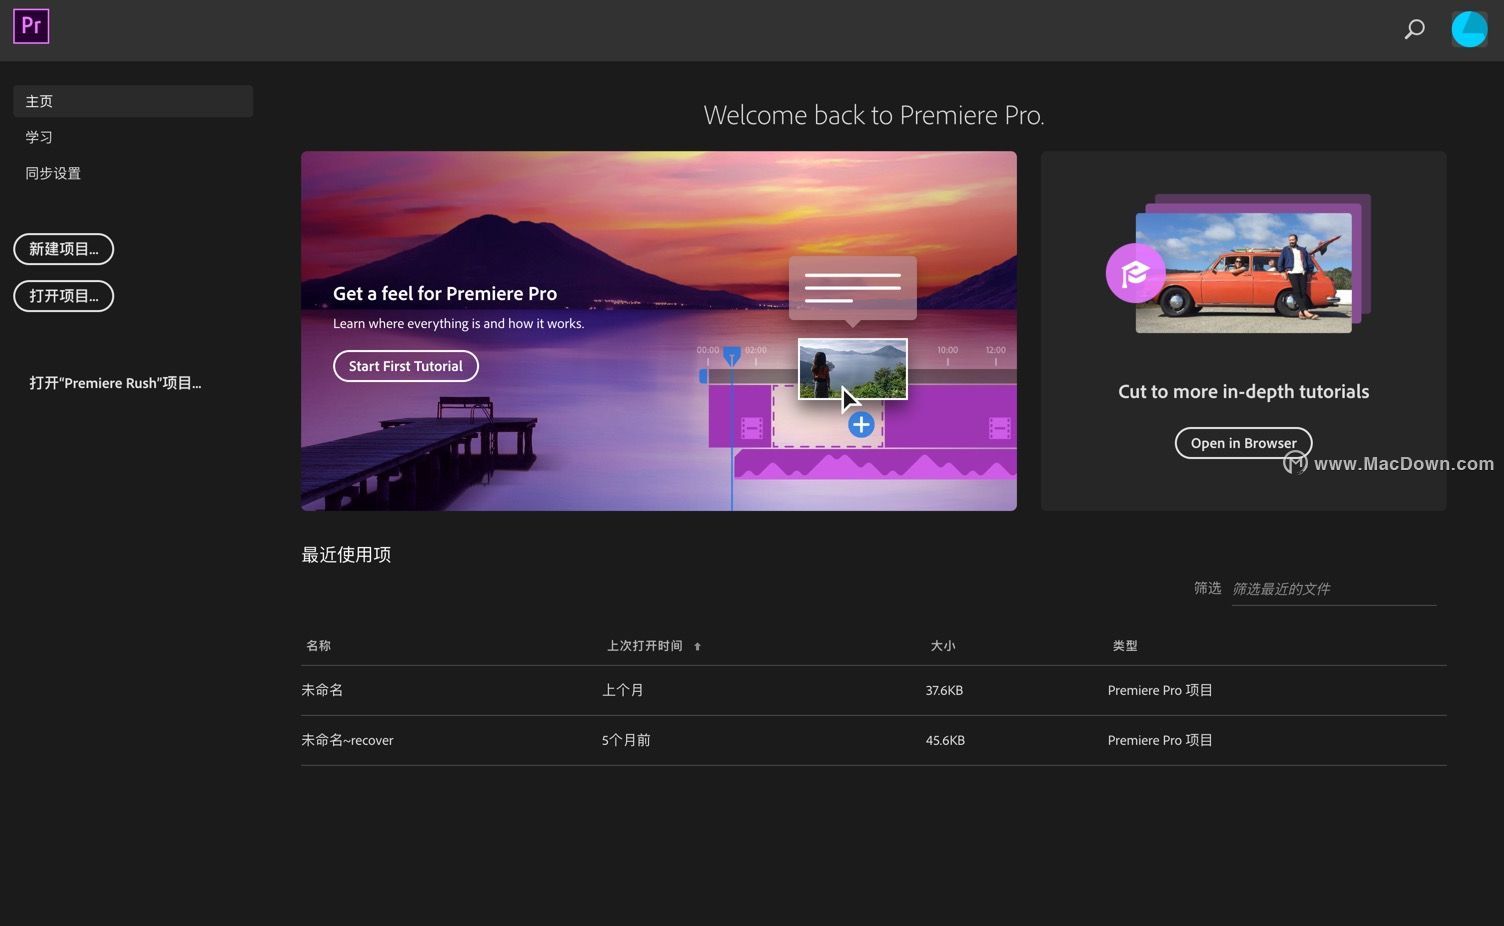The image size is (1504, 926).
Task: Open the 同步设置 sidebar item
Action: coord(53,173)
